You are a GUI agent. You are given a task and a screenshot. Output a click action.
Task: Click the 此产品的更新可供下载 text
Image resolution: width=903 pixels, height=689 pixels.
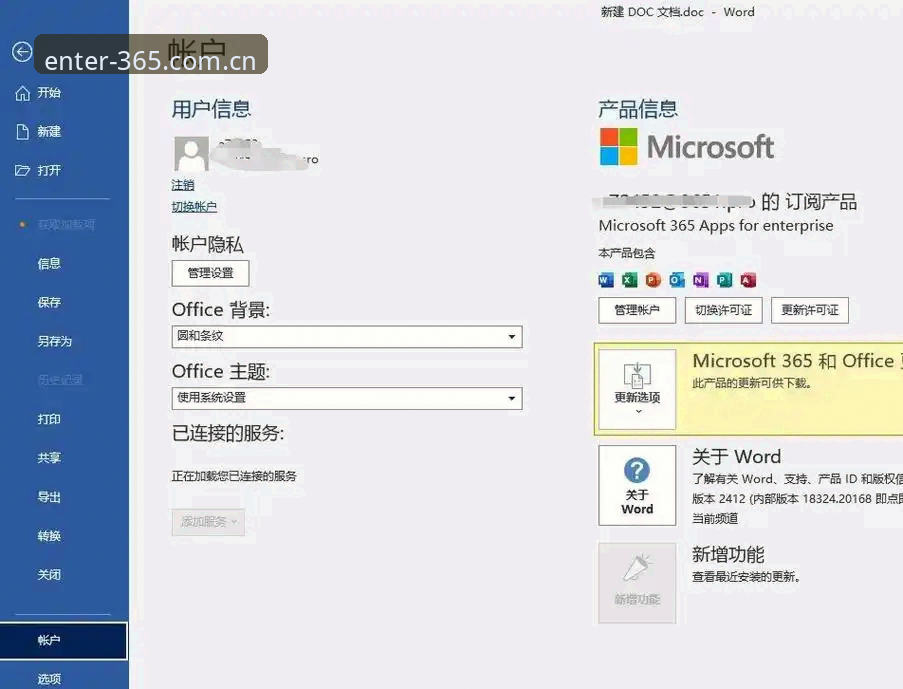click(752, 383)
